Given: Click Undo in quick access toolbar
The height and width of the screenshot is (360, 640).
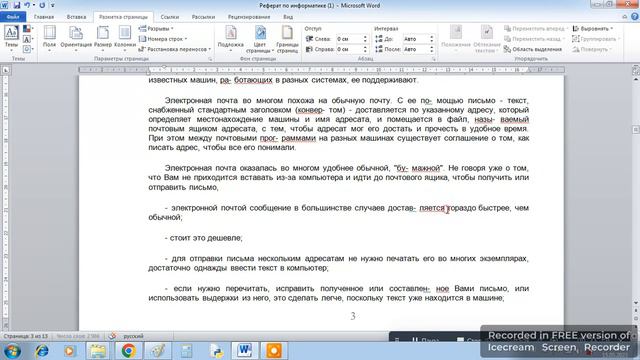Looking at the screenshot, I should [27, 5].
